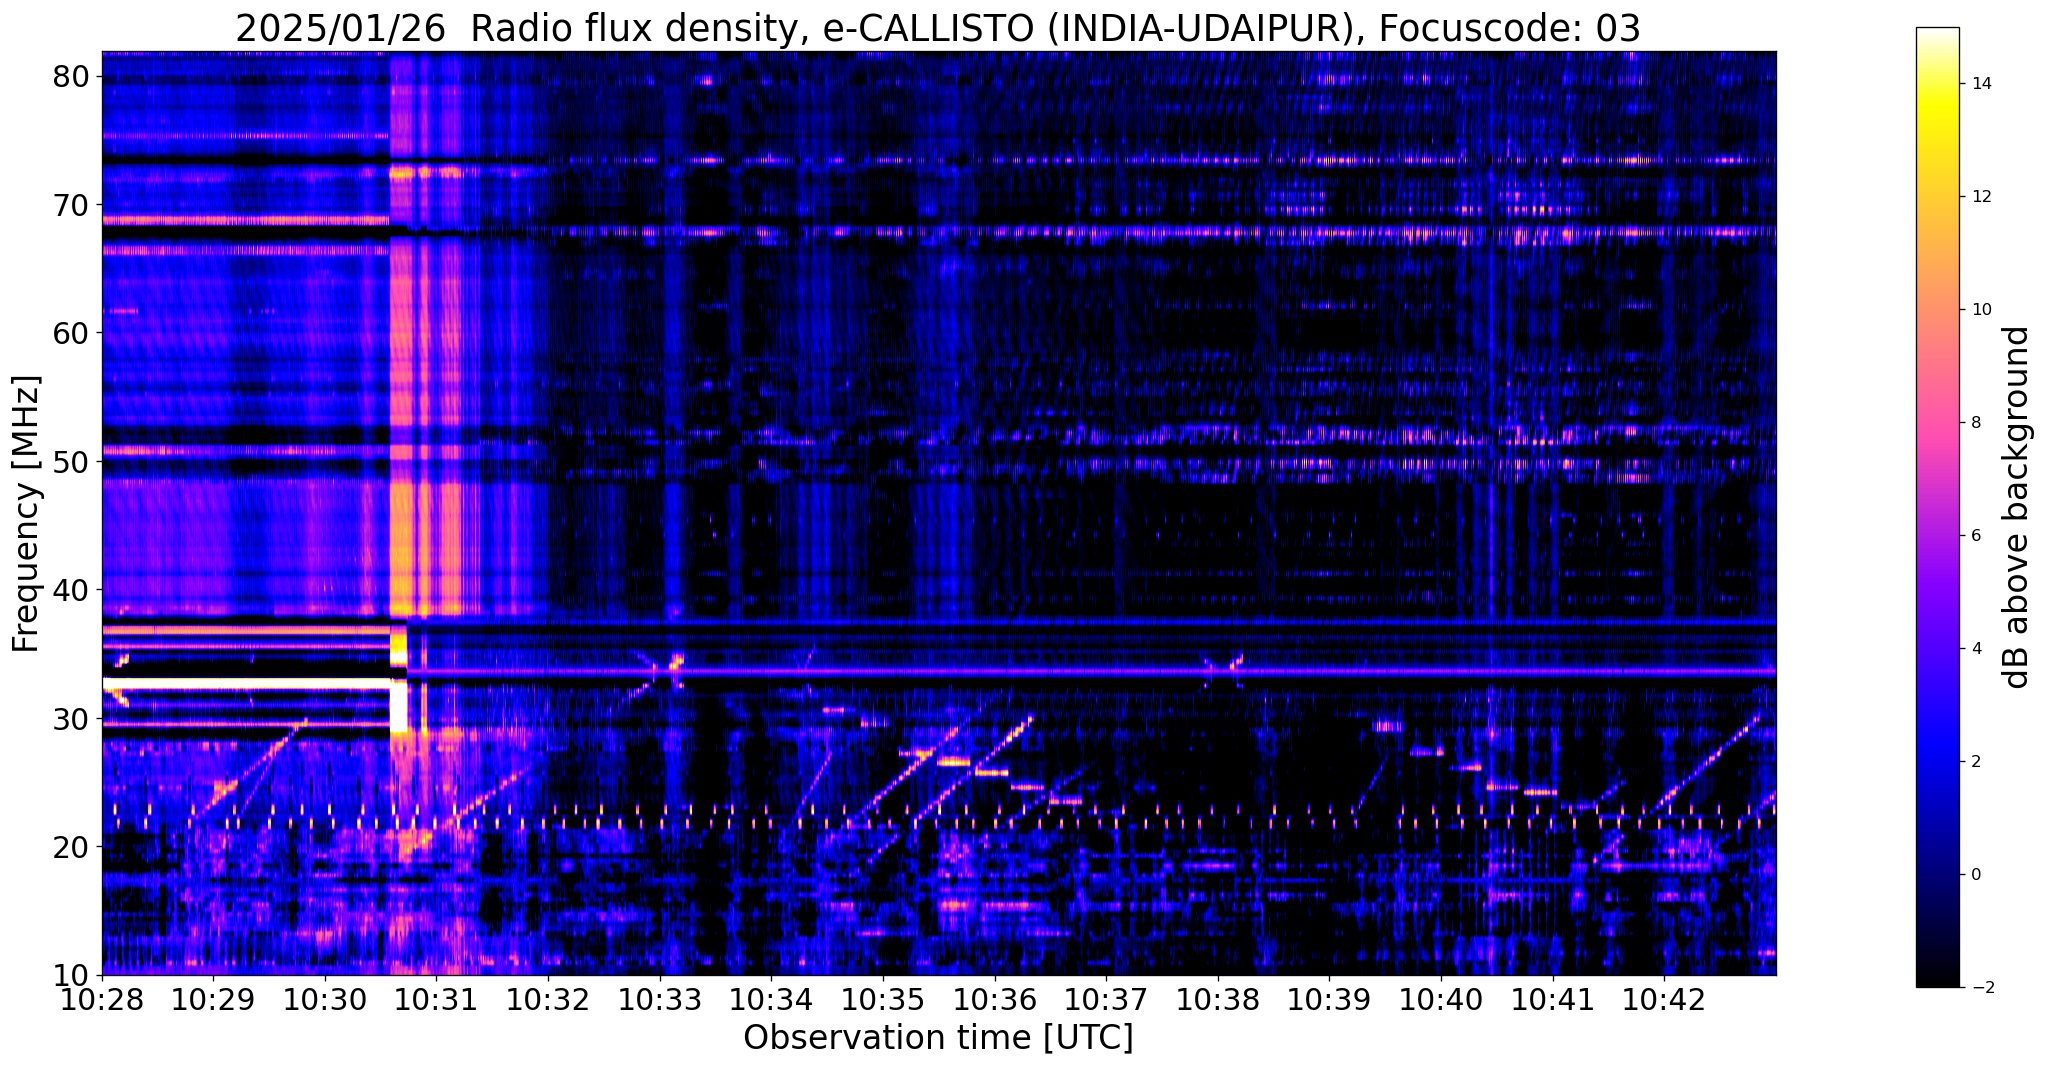Screen dimensions: 2047x1067
Task: Click the 10:35 time tick label
Action: coord(883,1000)
